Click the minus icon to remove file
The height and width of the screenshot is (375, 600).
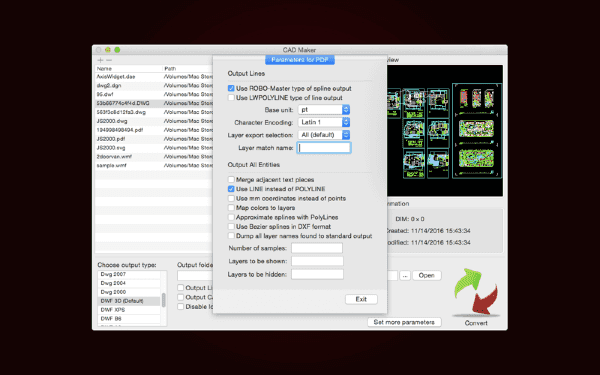click(109, 60)
